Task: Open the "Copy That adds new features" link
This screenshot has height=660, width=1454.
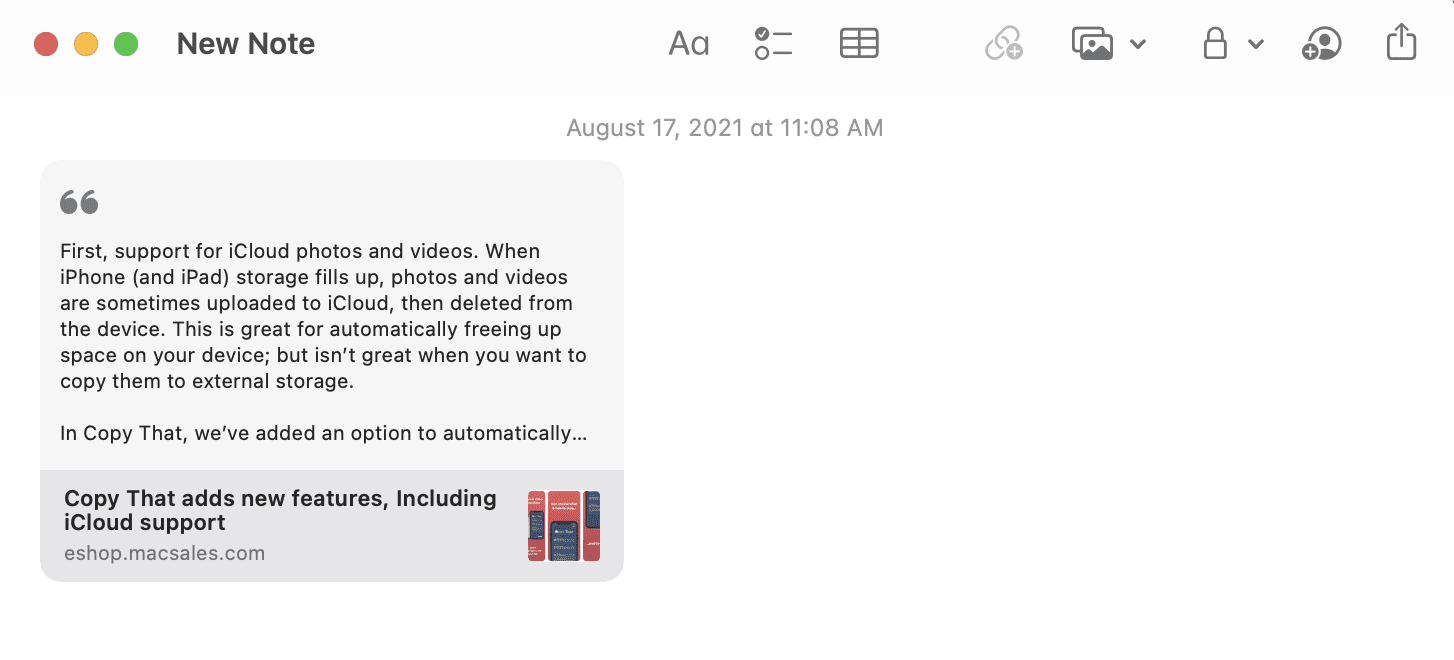Action: point(280,510)
